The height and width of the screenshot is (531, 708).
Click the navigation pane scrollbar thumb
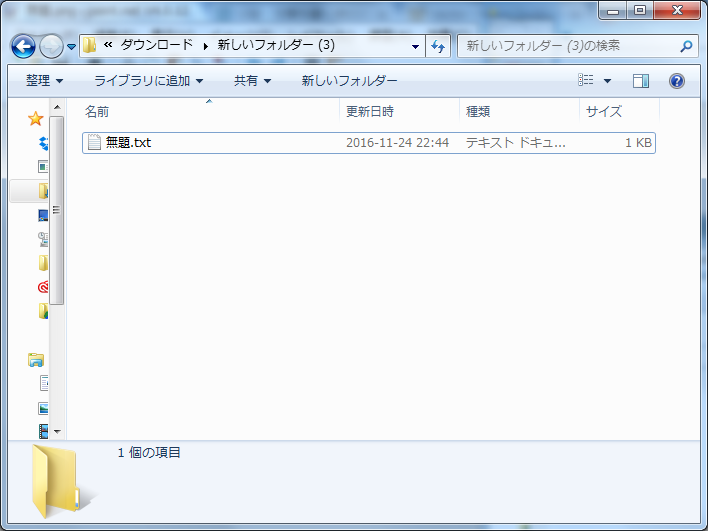coord(56,210)
